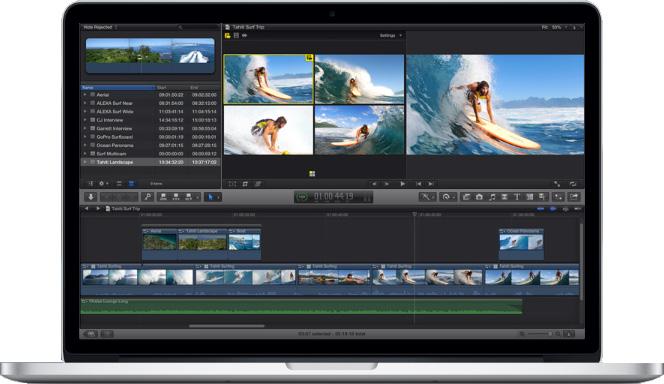Screen dimensions: 664x384
Task: Sort clips by Start column header
Action: pos(172,88)
